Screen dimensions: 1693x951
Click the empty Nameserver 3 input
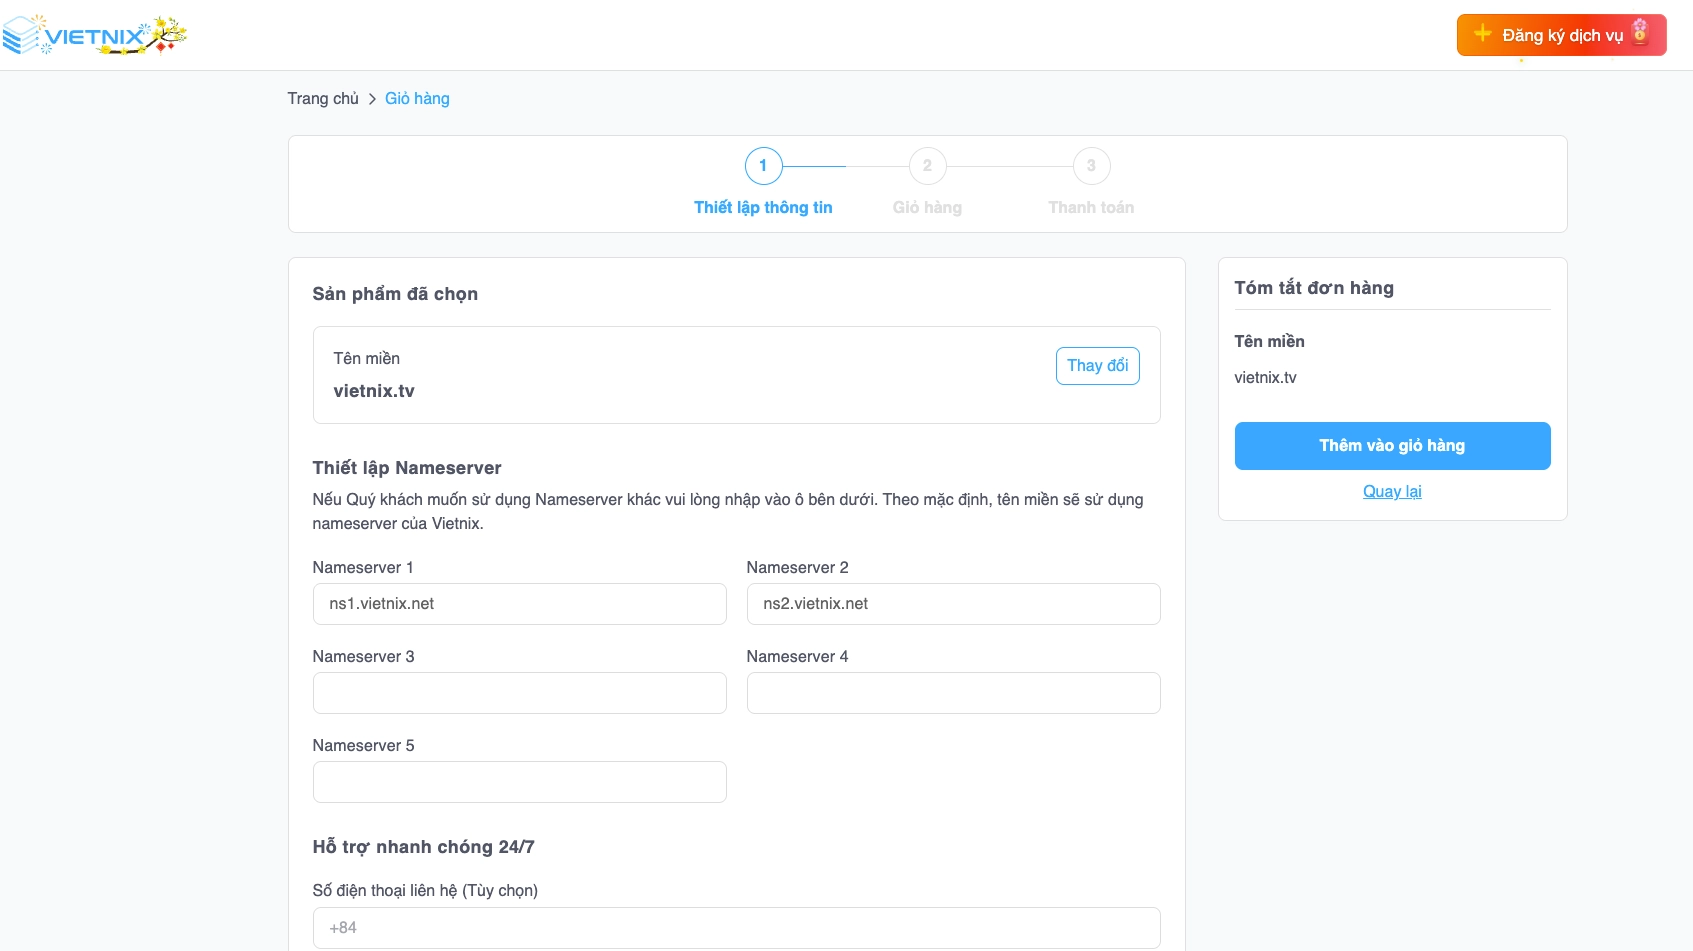(x=519, y=693)
